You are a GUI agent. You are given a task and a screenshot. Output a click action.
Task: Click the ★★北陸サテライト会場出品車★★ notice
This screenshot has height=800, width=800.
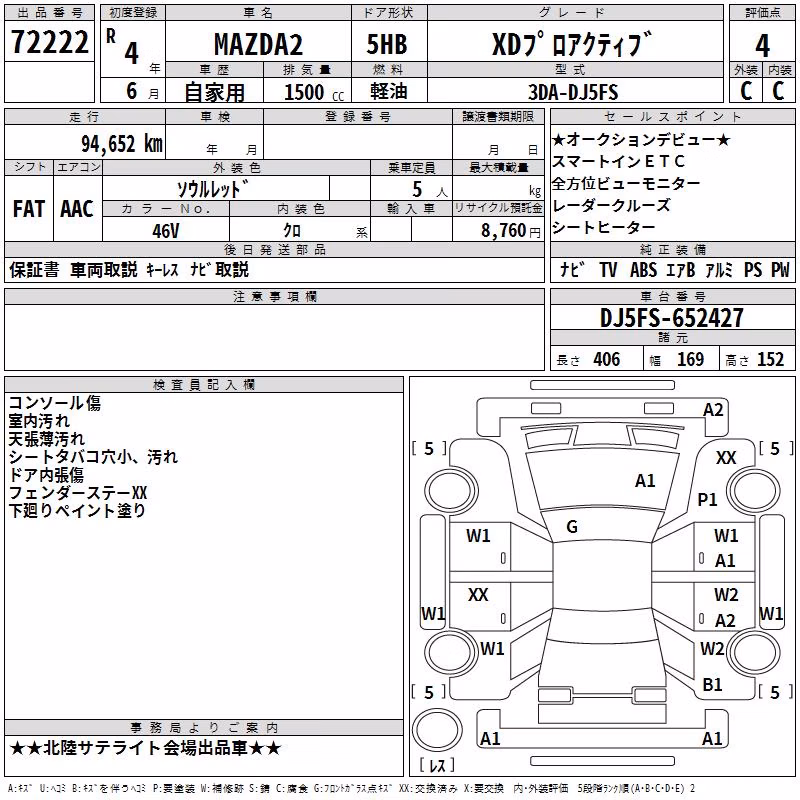pyautogui.click(x=145, y=748)
